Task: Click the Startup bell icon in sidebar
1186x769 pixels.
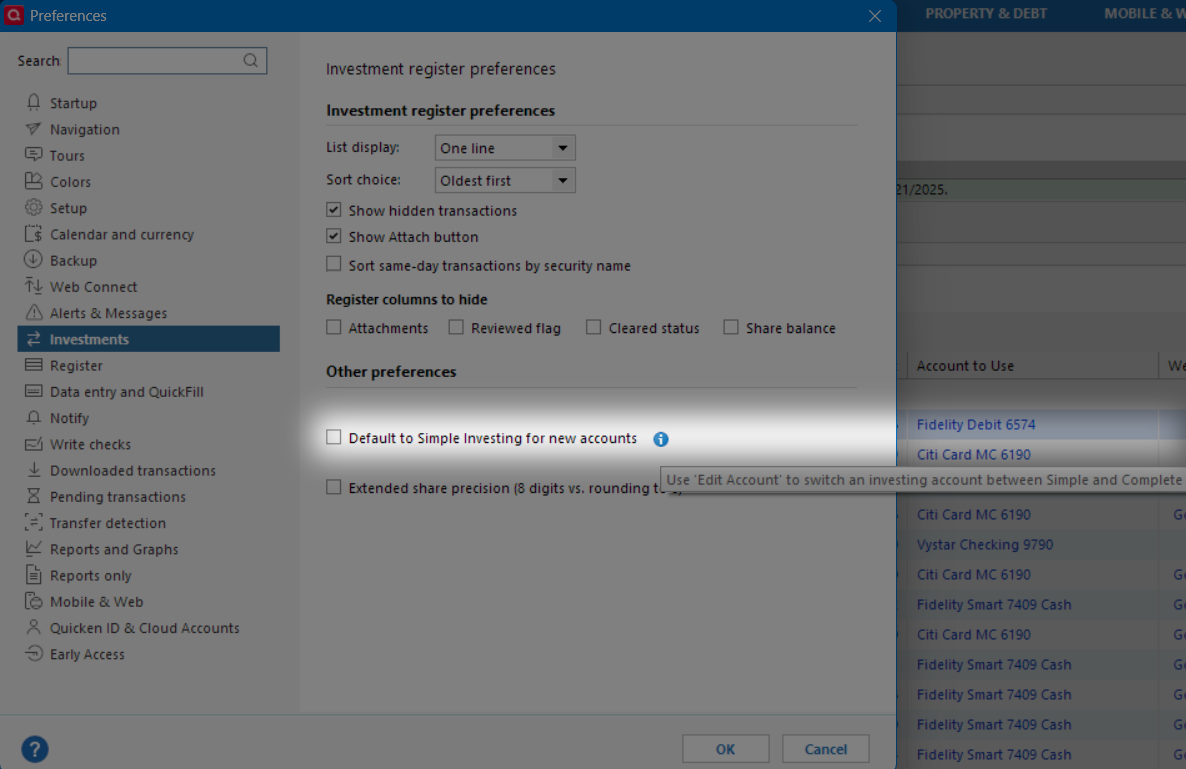Action: pos(33,102)
